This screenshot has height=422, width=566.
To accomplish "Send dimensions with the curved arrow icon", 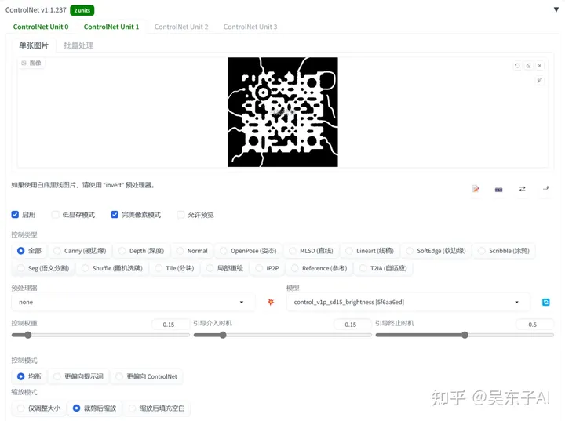I will (x=546, y=188).
